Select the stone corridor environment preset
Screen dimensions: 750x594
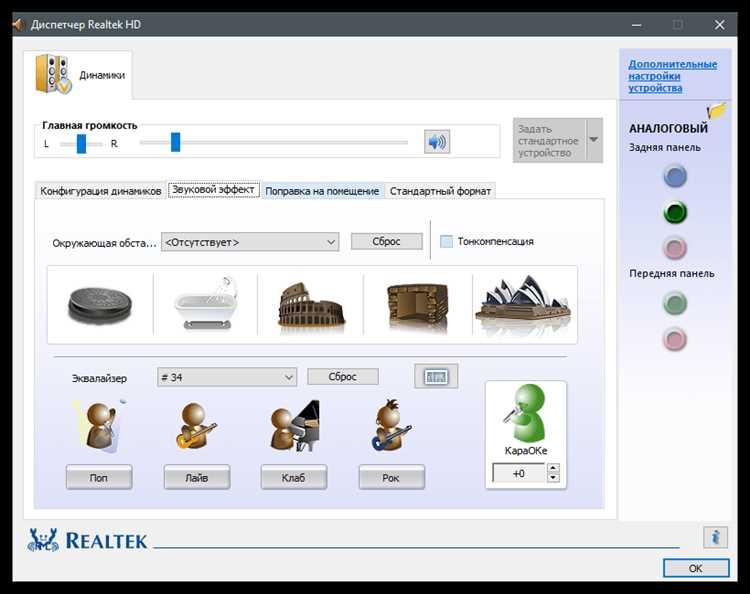[x=418, y=305]
